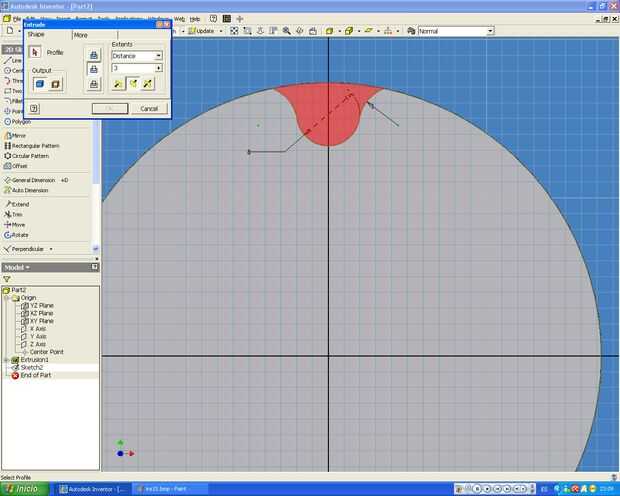
Task: Open the Help menu
Action: click(x=195, y=18)
